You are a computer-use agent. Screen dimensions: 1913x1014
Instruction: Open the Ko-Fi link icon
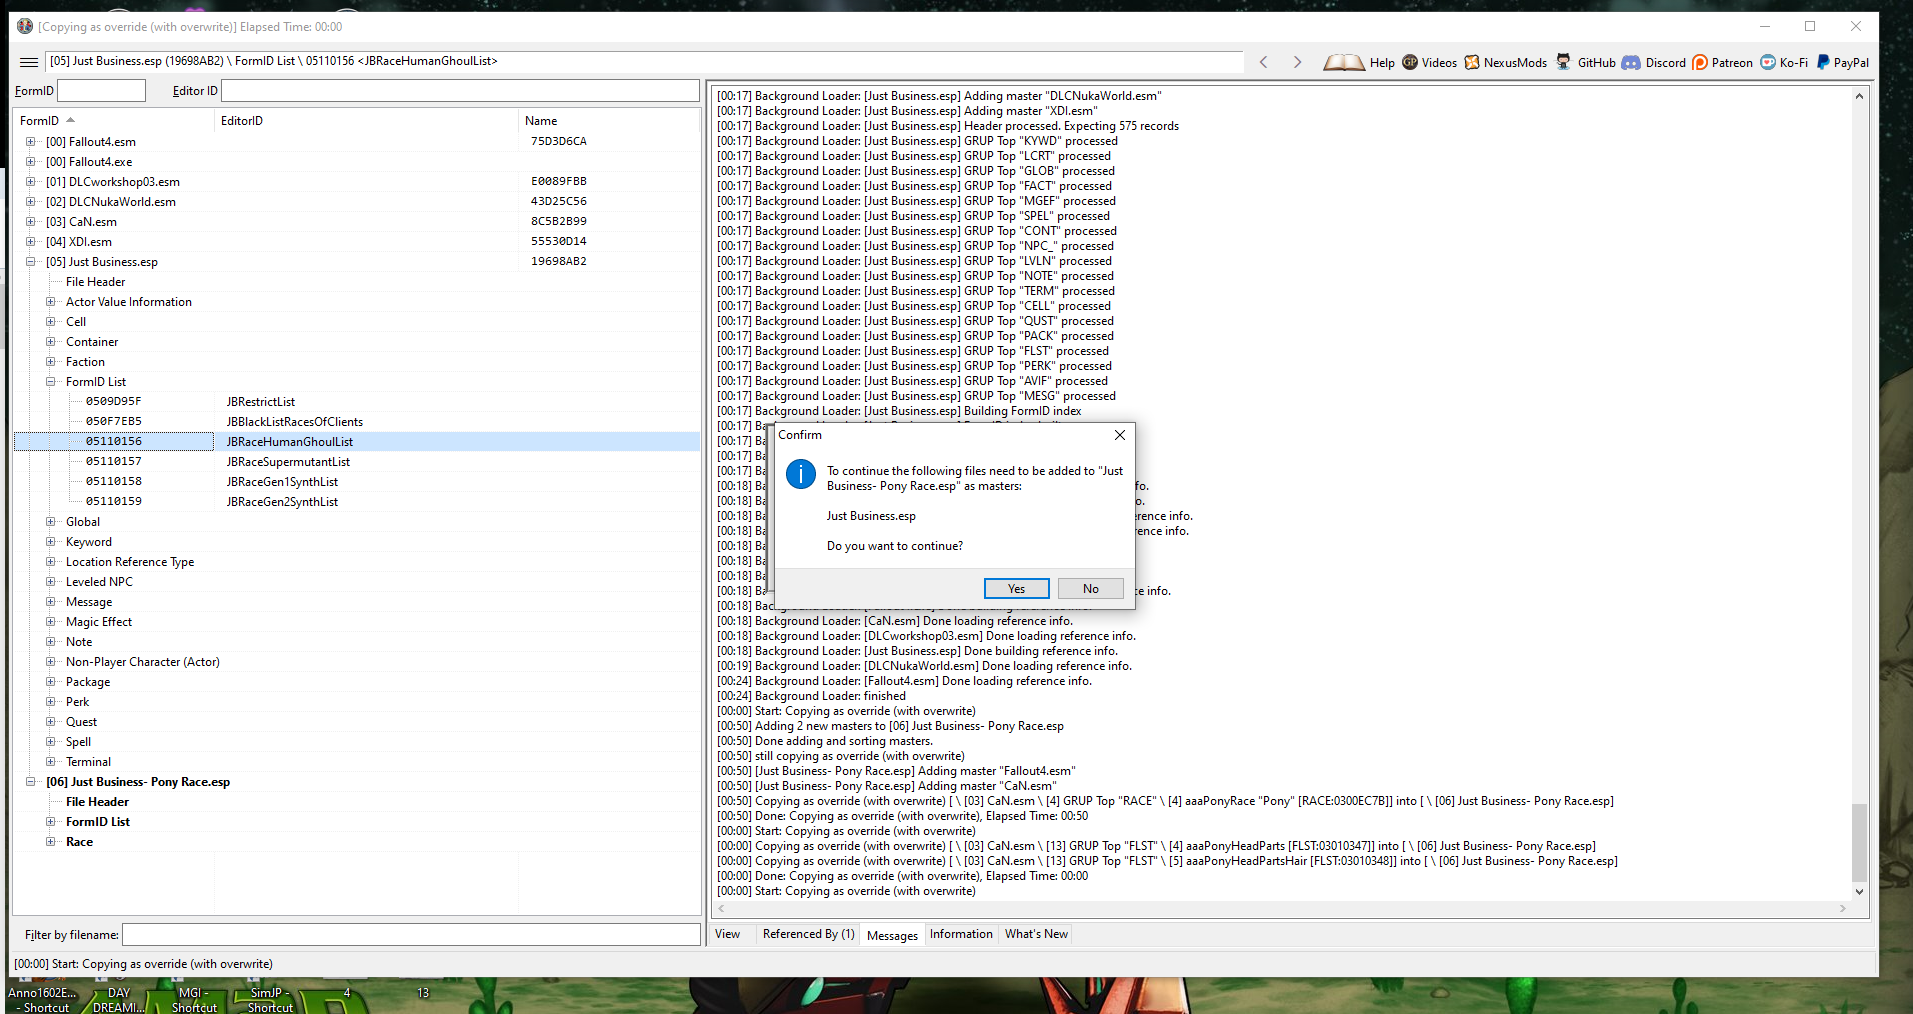pyautogui.click(x=1768, y=62)
